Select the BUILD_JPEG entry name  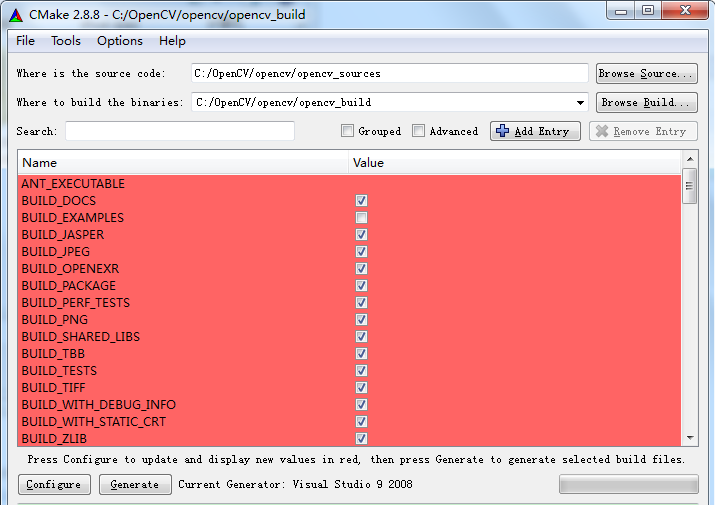[56, 252]
